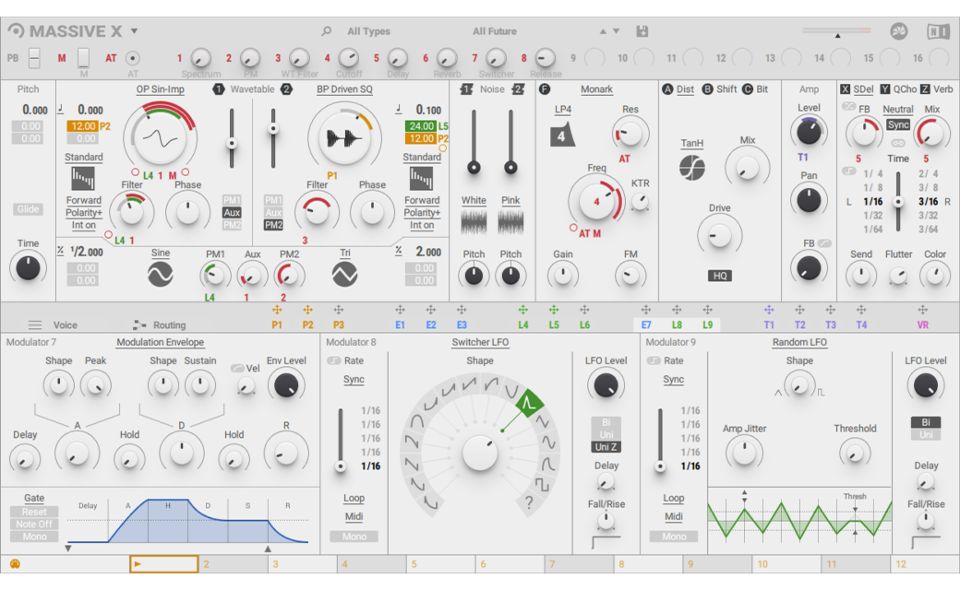Click the wavetable 1 level slider

[x=232, y=138]
